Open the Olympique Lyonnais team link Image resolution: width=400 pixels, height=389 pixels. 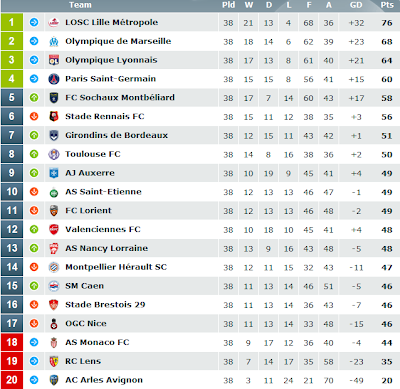(111, 60)
